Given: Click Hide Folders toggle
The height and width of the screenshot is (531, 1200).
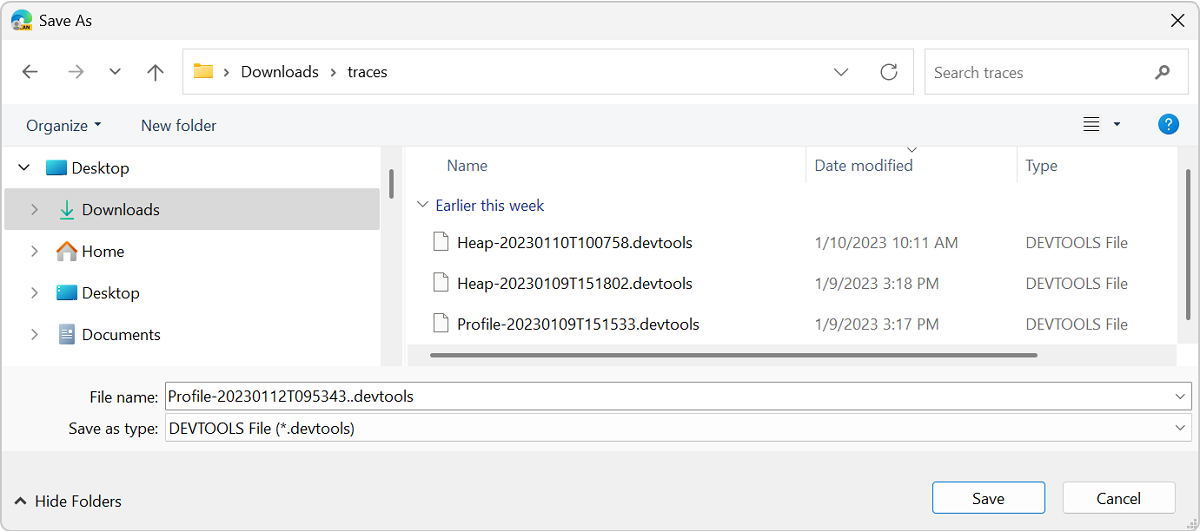Looking at the screenshot, I should tap(68, 501).
